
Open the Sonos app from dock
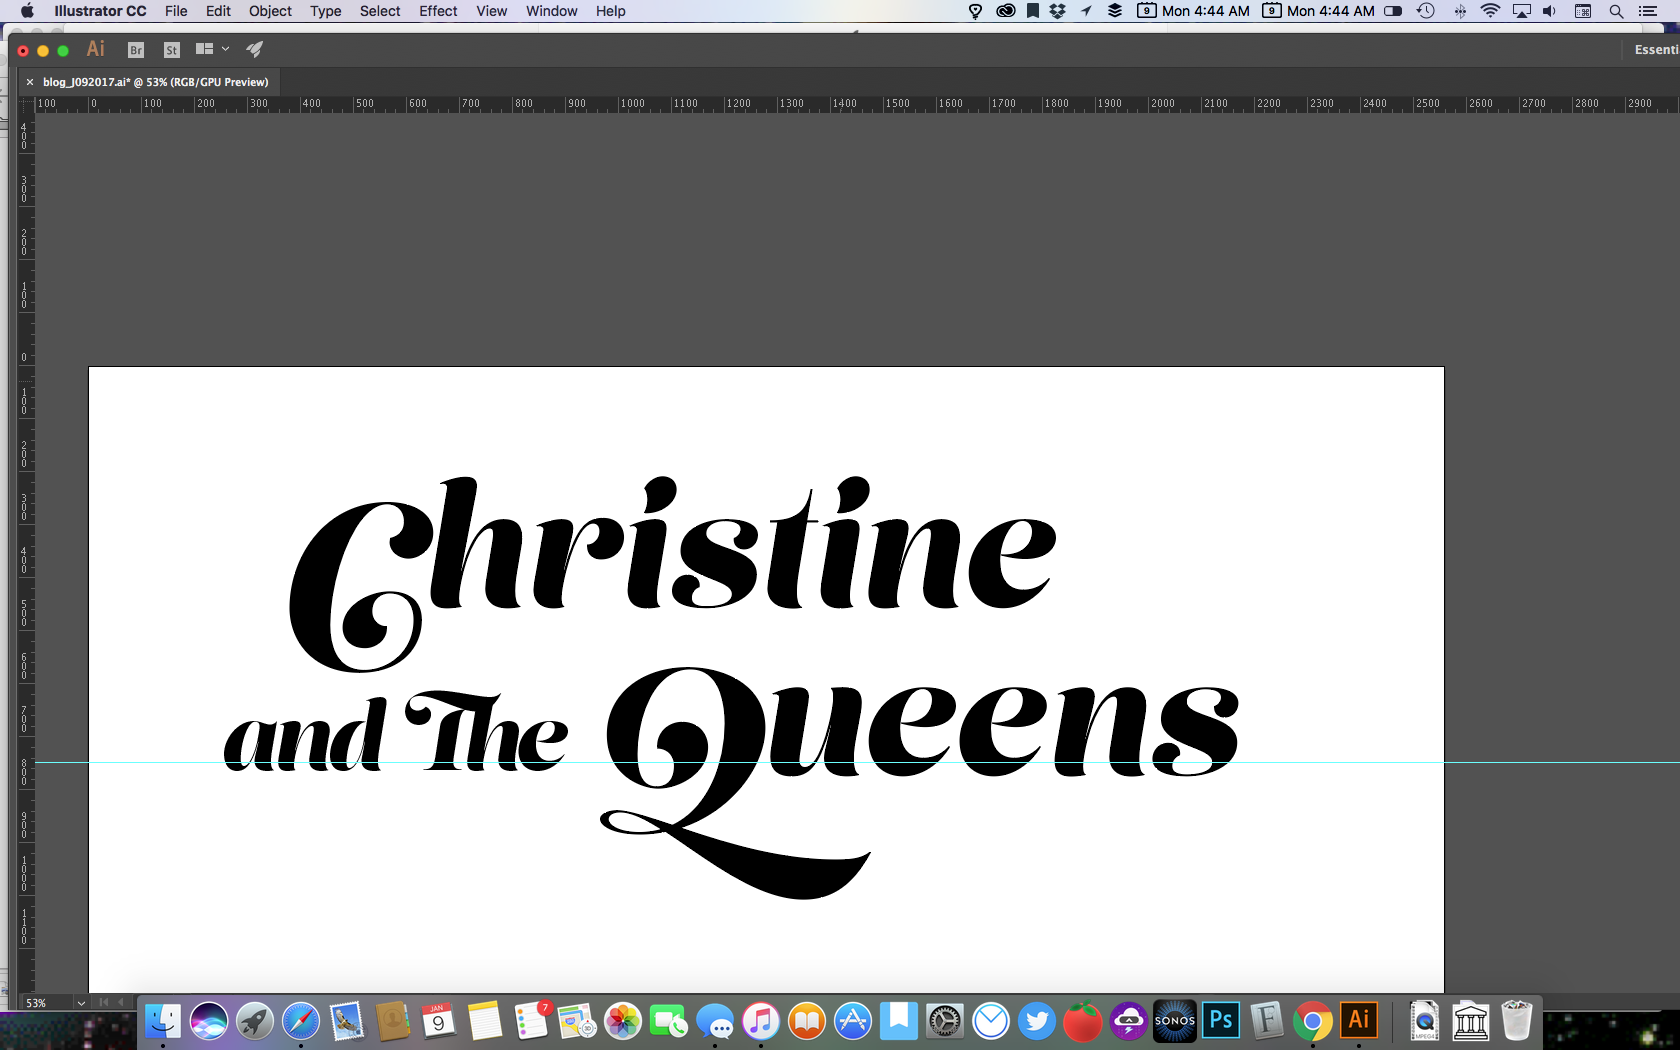click(x=1175, y=1021)
